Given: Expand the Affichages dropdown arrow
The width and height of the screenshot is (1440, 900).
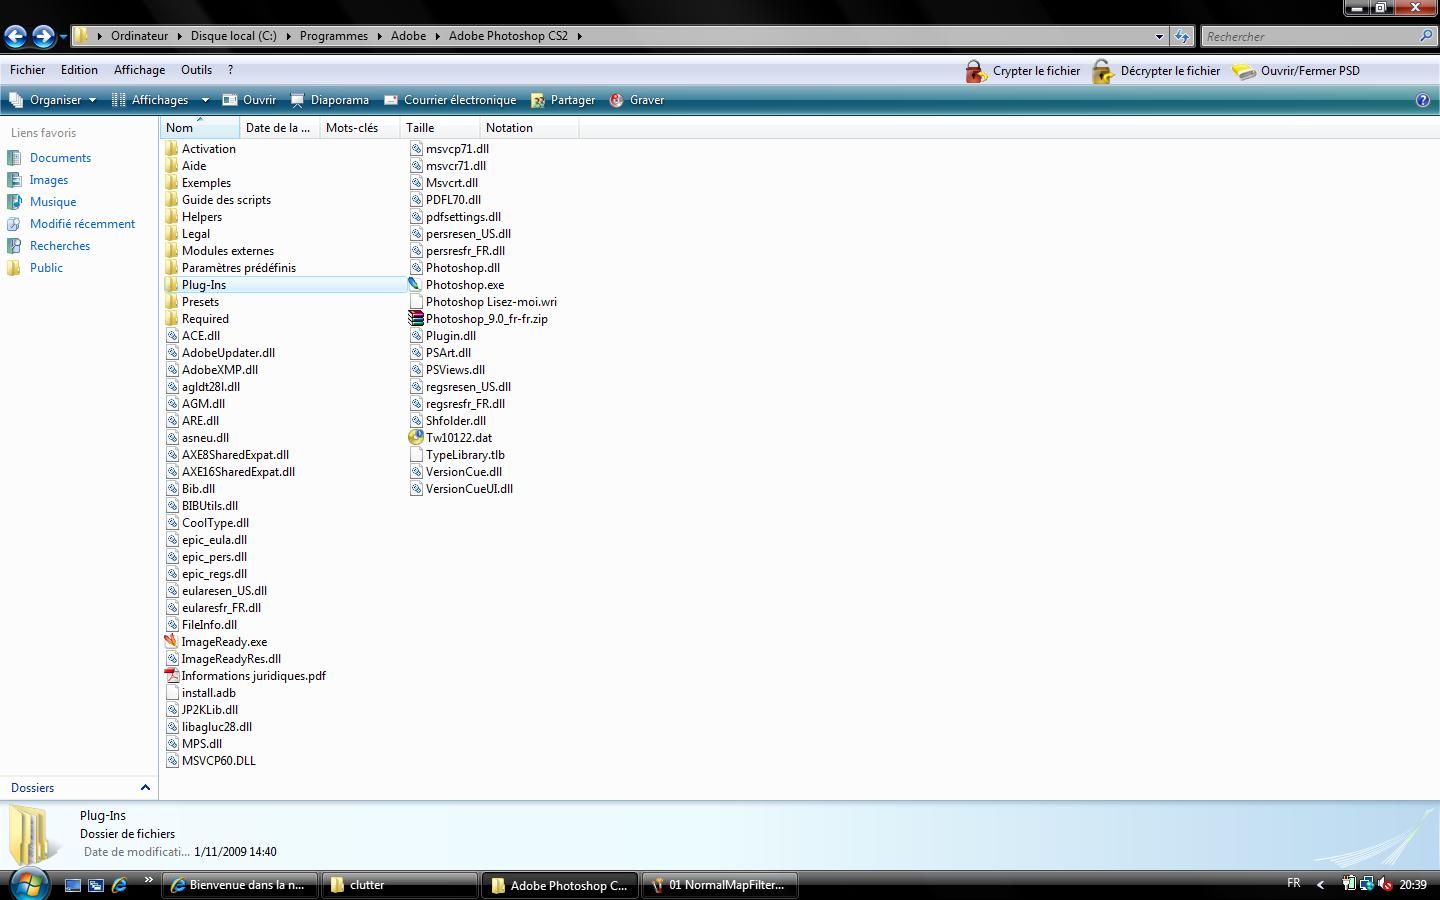Looking at the screenshot, I should [x=205, y=100].
